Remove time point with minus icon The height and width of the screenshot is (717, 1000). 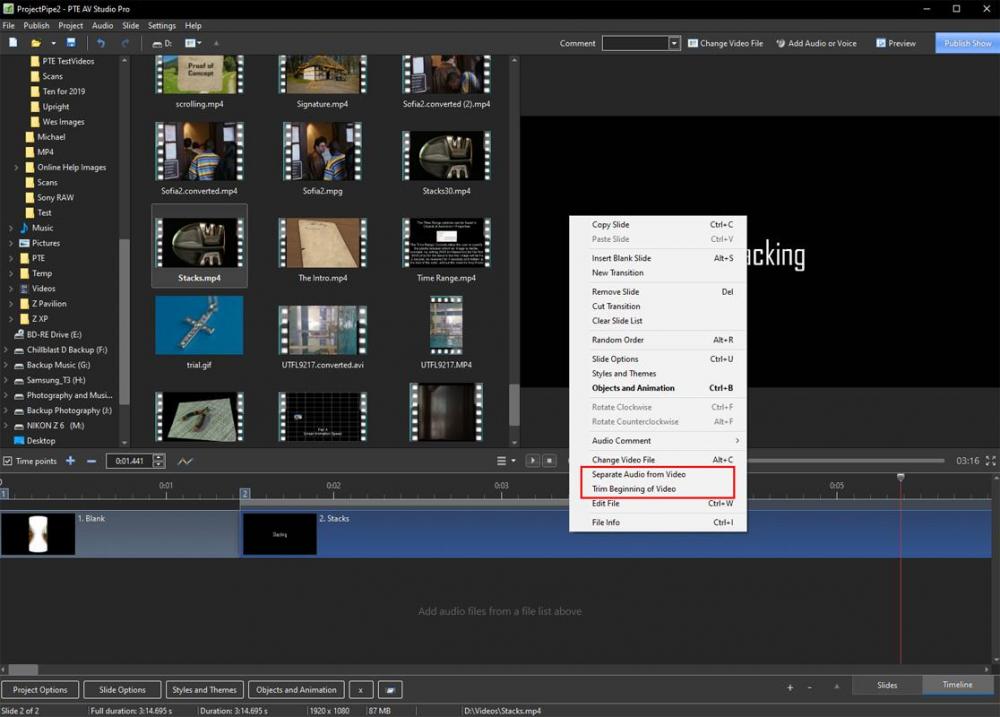(x=91, y=461)
